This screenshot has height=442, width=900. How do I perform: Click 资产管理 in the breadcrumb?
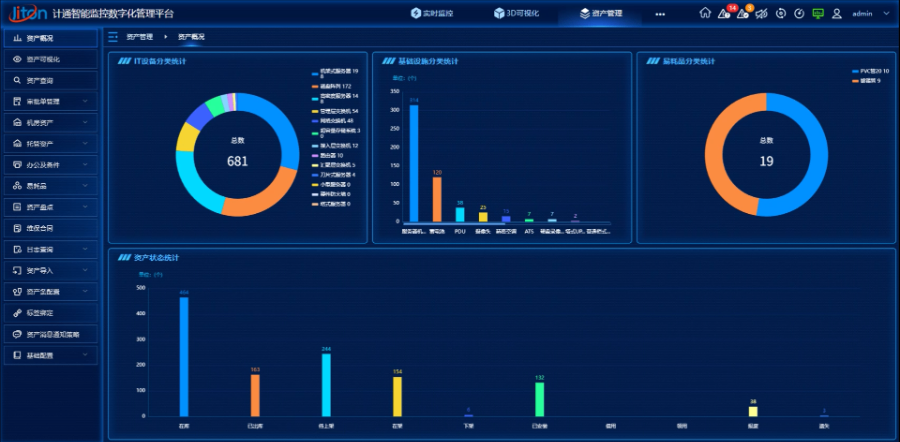140,37
